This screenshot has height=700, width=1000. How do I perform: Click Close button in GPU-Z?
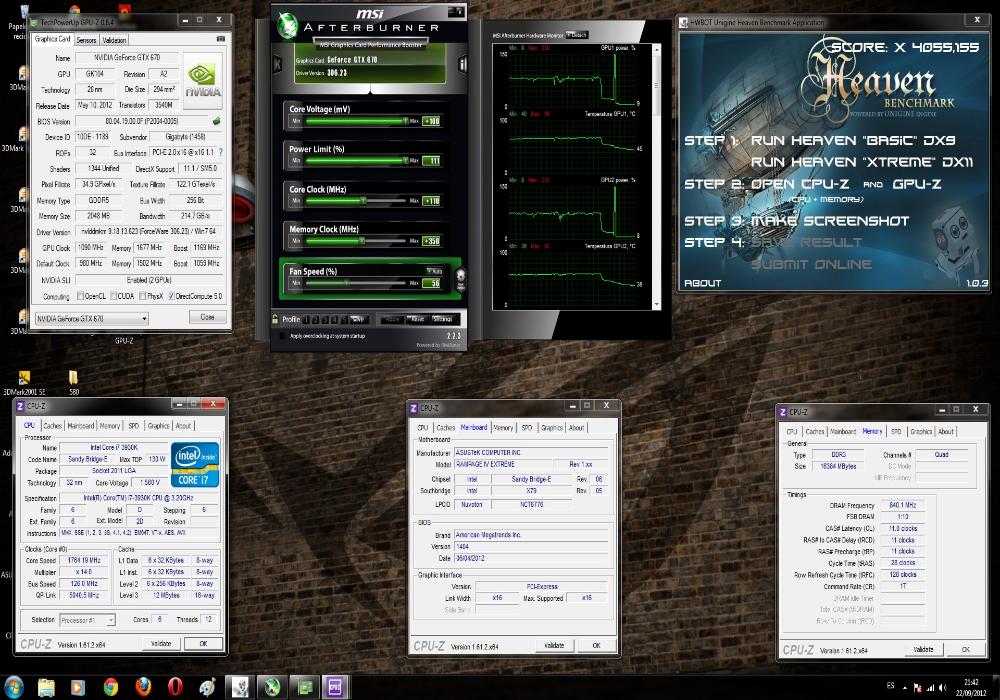click(207, 317)
